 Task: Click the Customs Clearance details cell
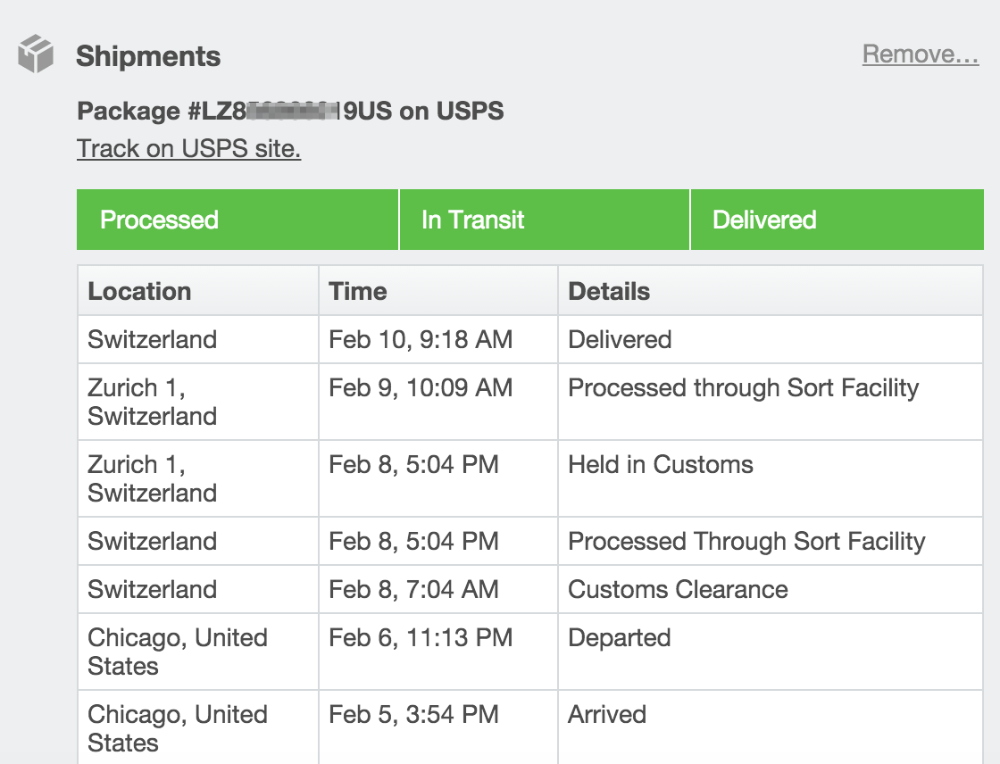[x=678, y=590]
